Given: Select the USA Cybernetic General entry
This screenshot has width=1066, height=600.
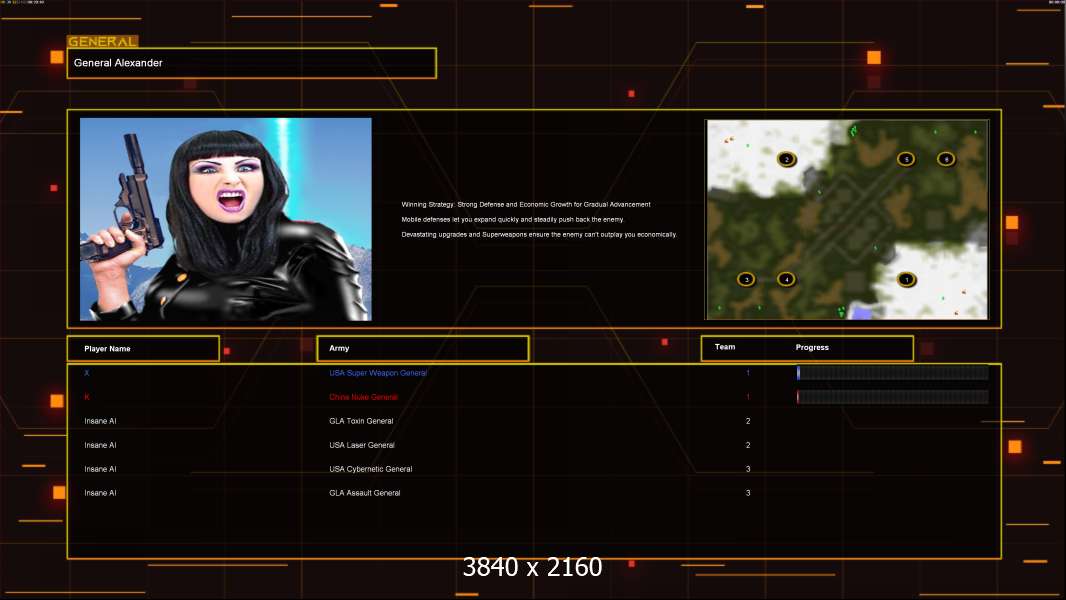Looking at the screenshot, I should tap(371, 469).
